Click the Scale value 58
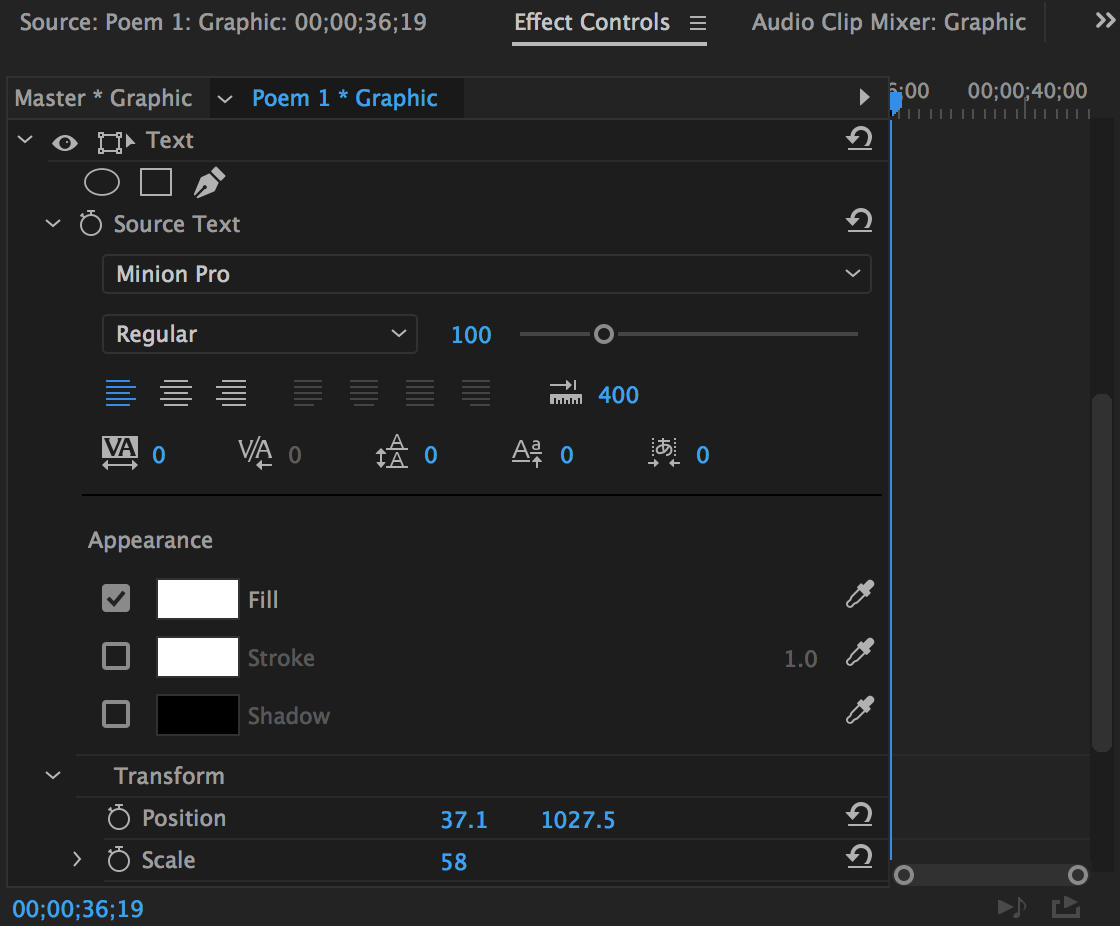Image resolution: width=1120 pixels, height=926 pixels. 454,862
